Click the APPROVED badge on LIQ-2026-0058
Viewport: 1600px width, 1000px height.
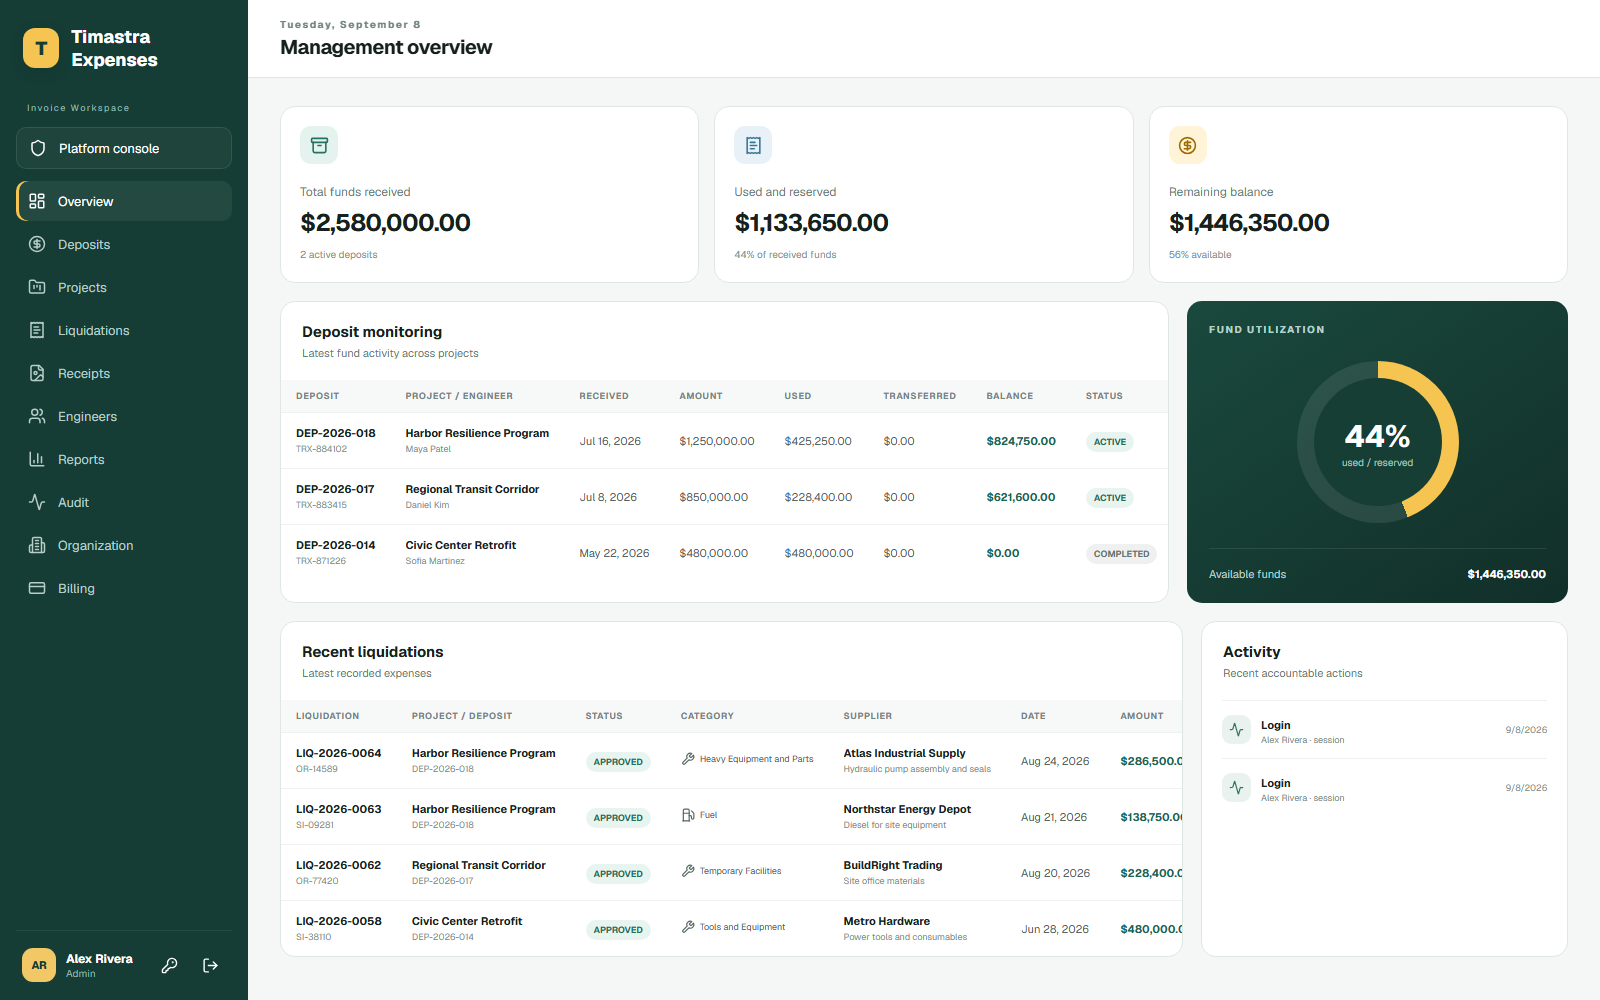click(618, 930)
